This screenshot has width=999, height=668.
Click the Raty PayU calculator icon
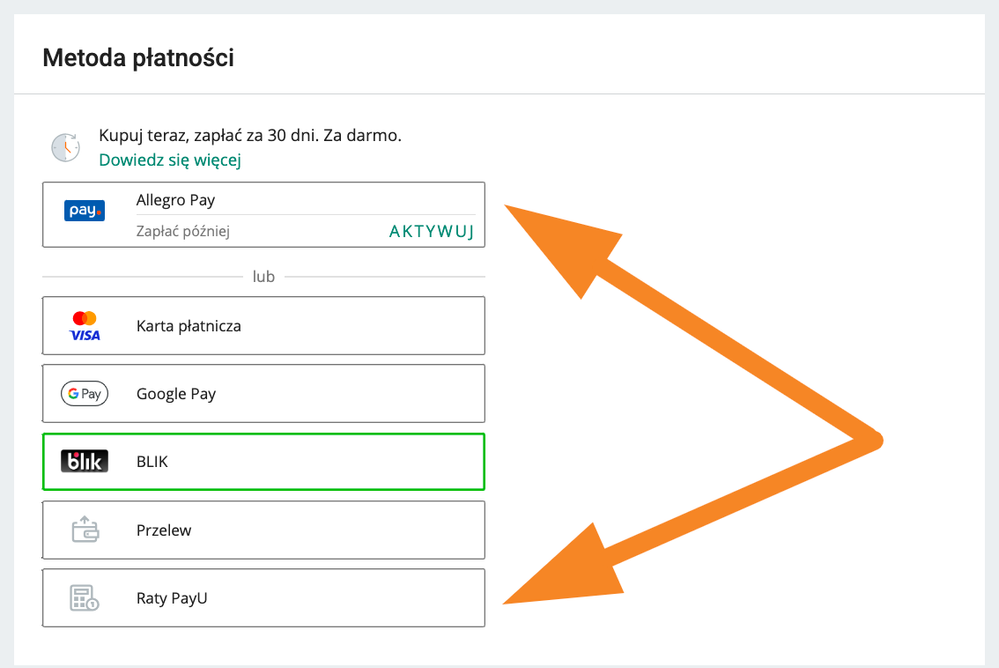coord(84,598)
